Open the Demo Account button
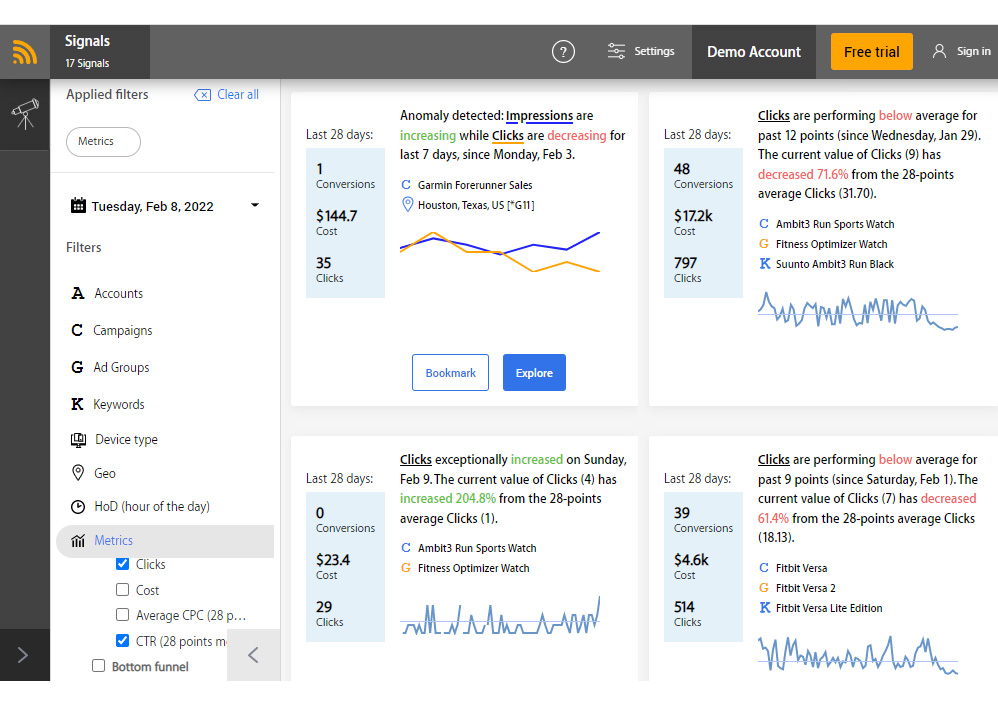Screen dimensions: 998x705 coord(754,52)
